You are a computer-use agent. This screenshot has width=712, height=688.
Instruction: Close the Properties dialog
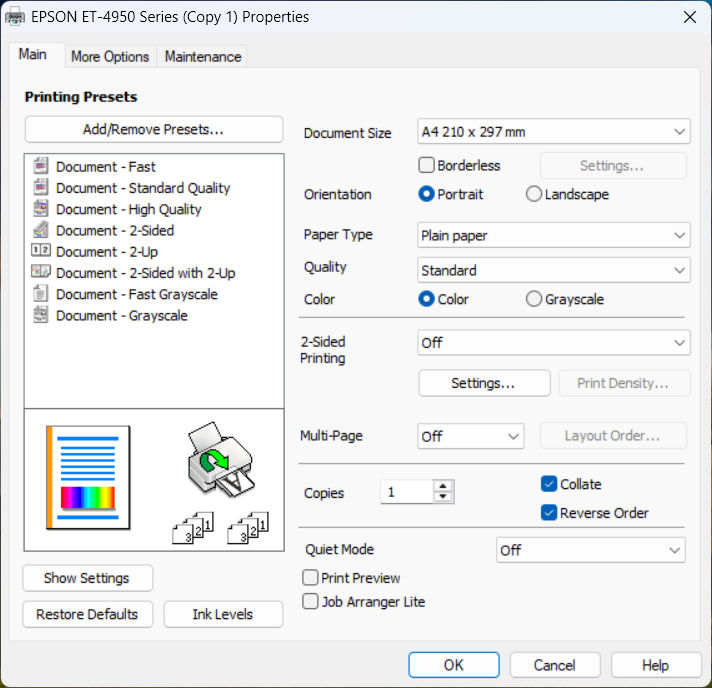click(690, 17)
